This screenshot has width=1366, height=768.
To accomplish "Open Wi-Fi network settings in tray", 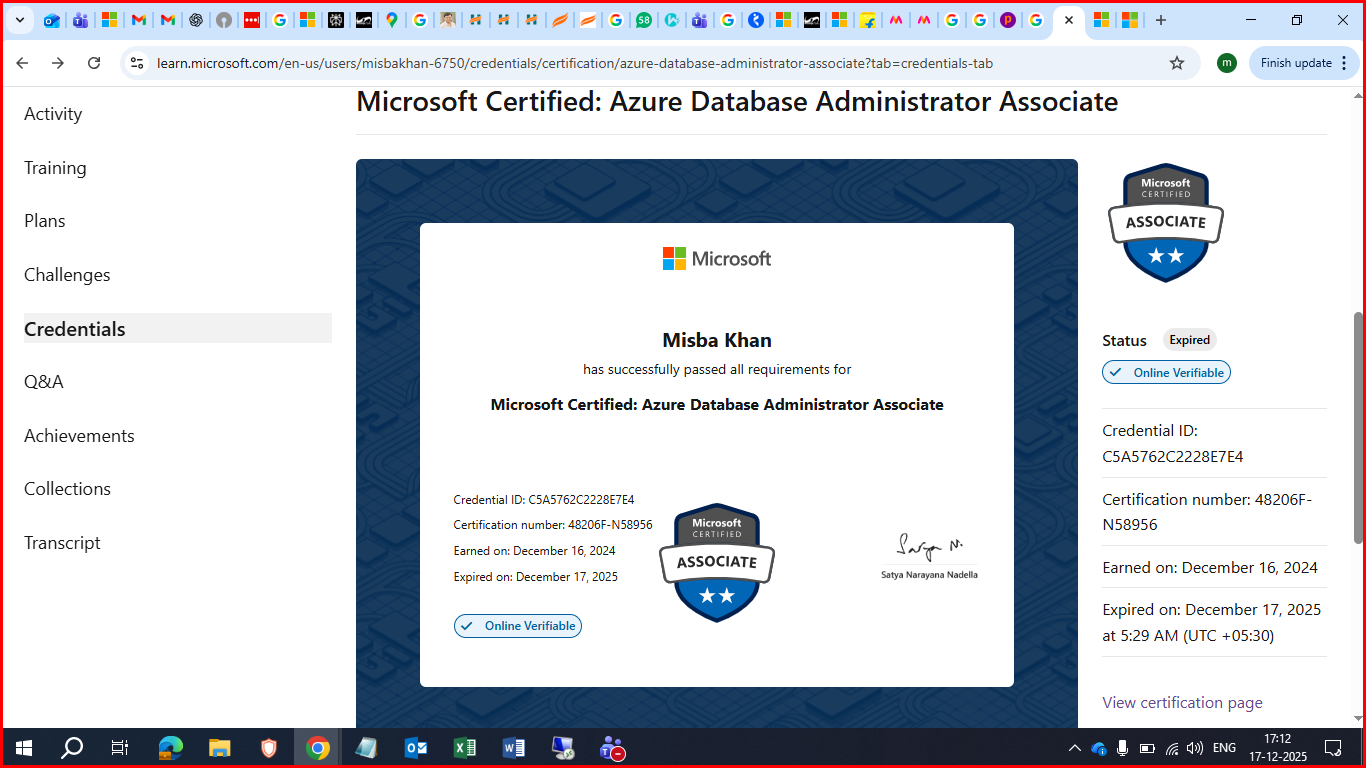I will (x=1171, y=748).
